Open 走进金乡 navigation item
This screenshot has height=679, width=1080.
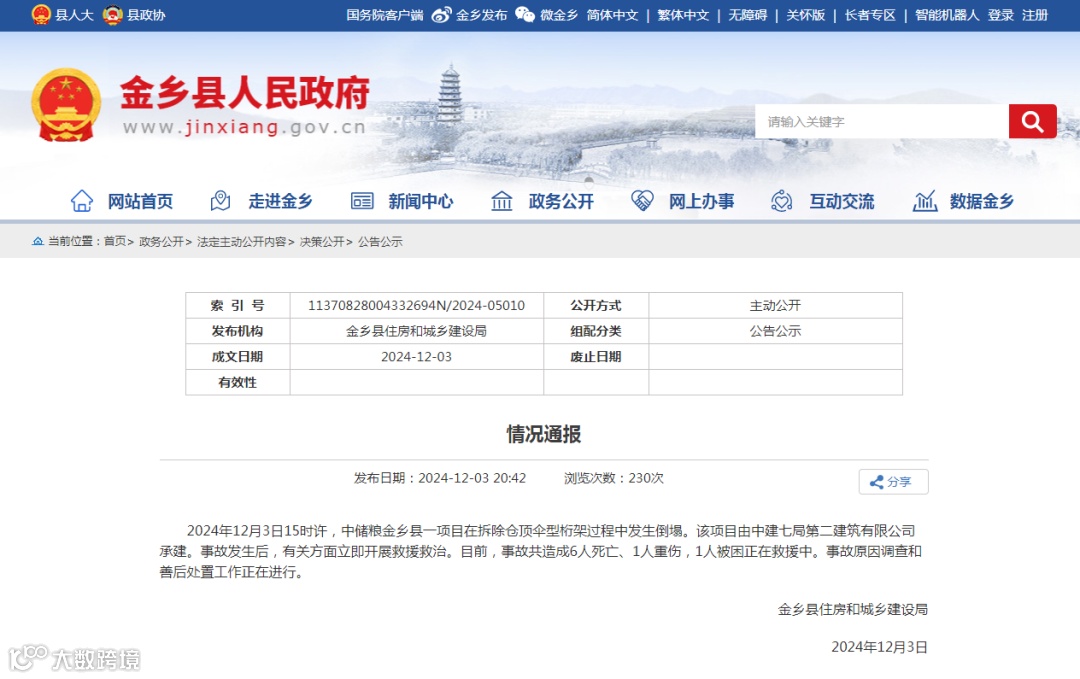(280, 201)
